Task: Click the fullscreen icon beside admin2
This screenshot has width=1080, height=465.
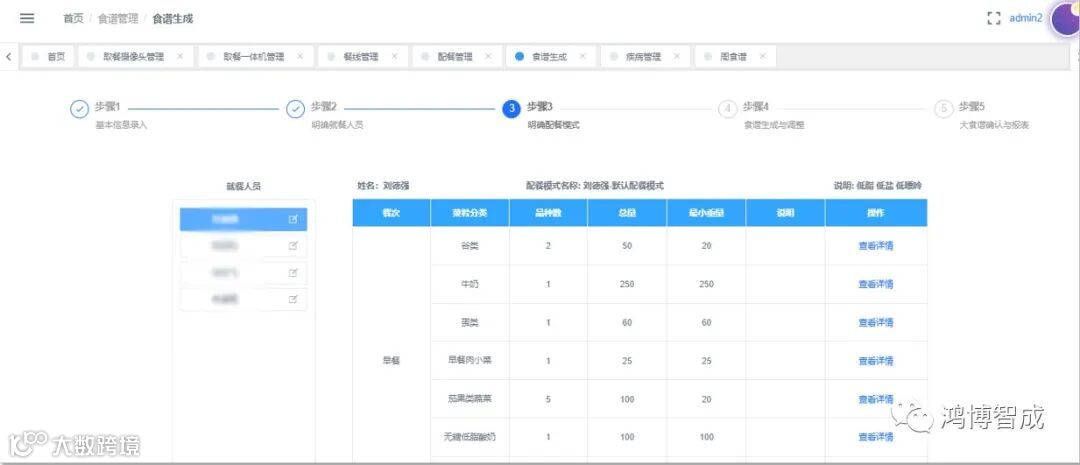Action: pyautogui.click(x=993, y=19)
